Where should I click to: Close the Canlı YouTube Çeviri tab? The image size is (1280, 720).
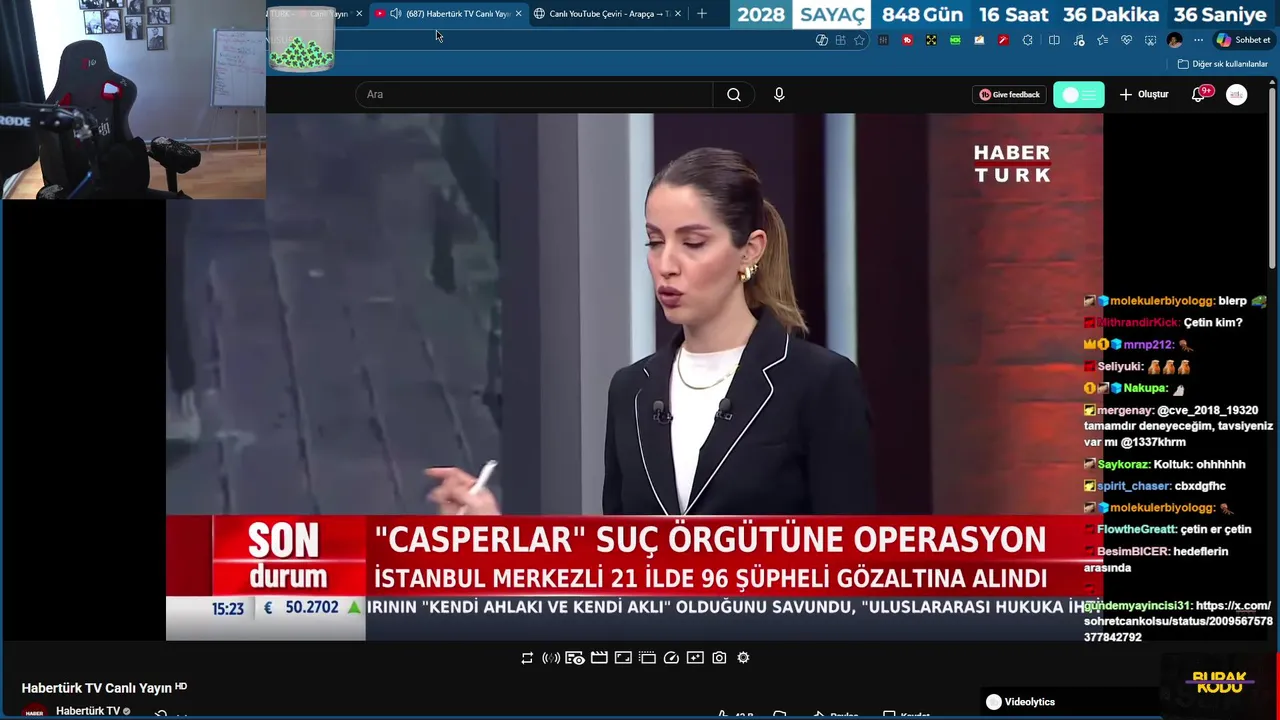click(678, 14)
